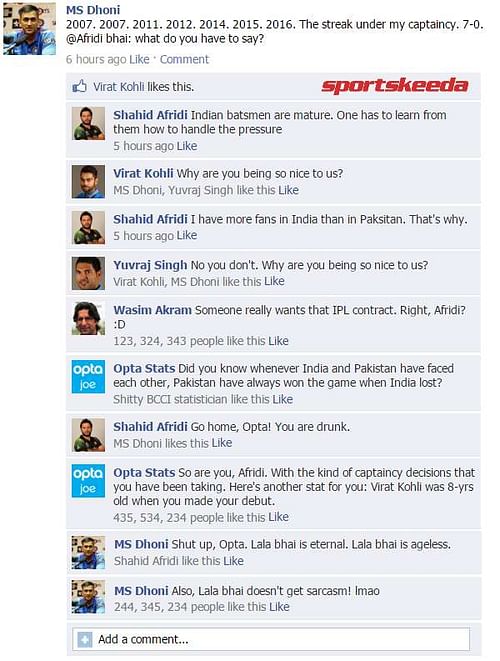Screen dimensions: 500x661
Task: Like the 'Lala bhai is eternal' comment
Action: (234, 561)
